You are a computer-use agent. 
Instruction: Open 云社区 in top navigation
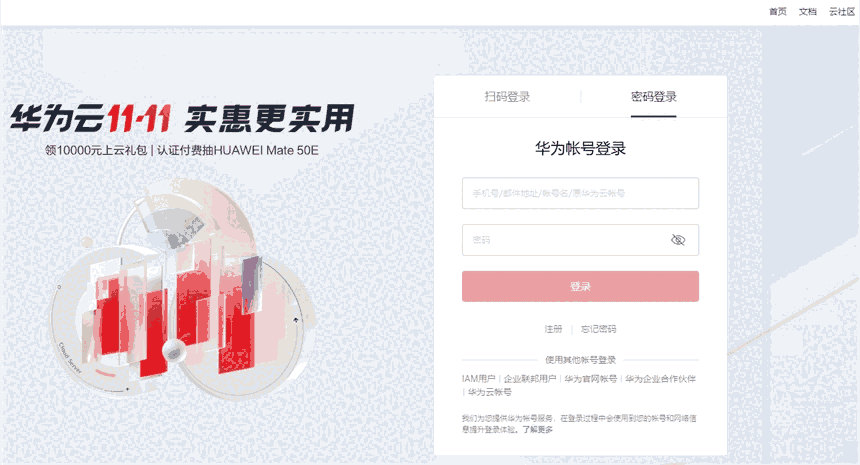tap(841, 12)
